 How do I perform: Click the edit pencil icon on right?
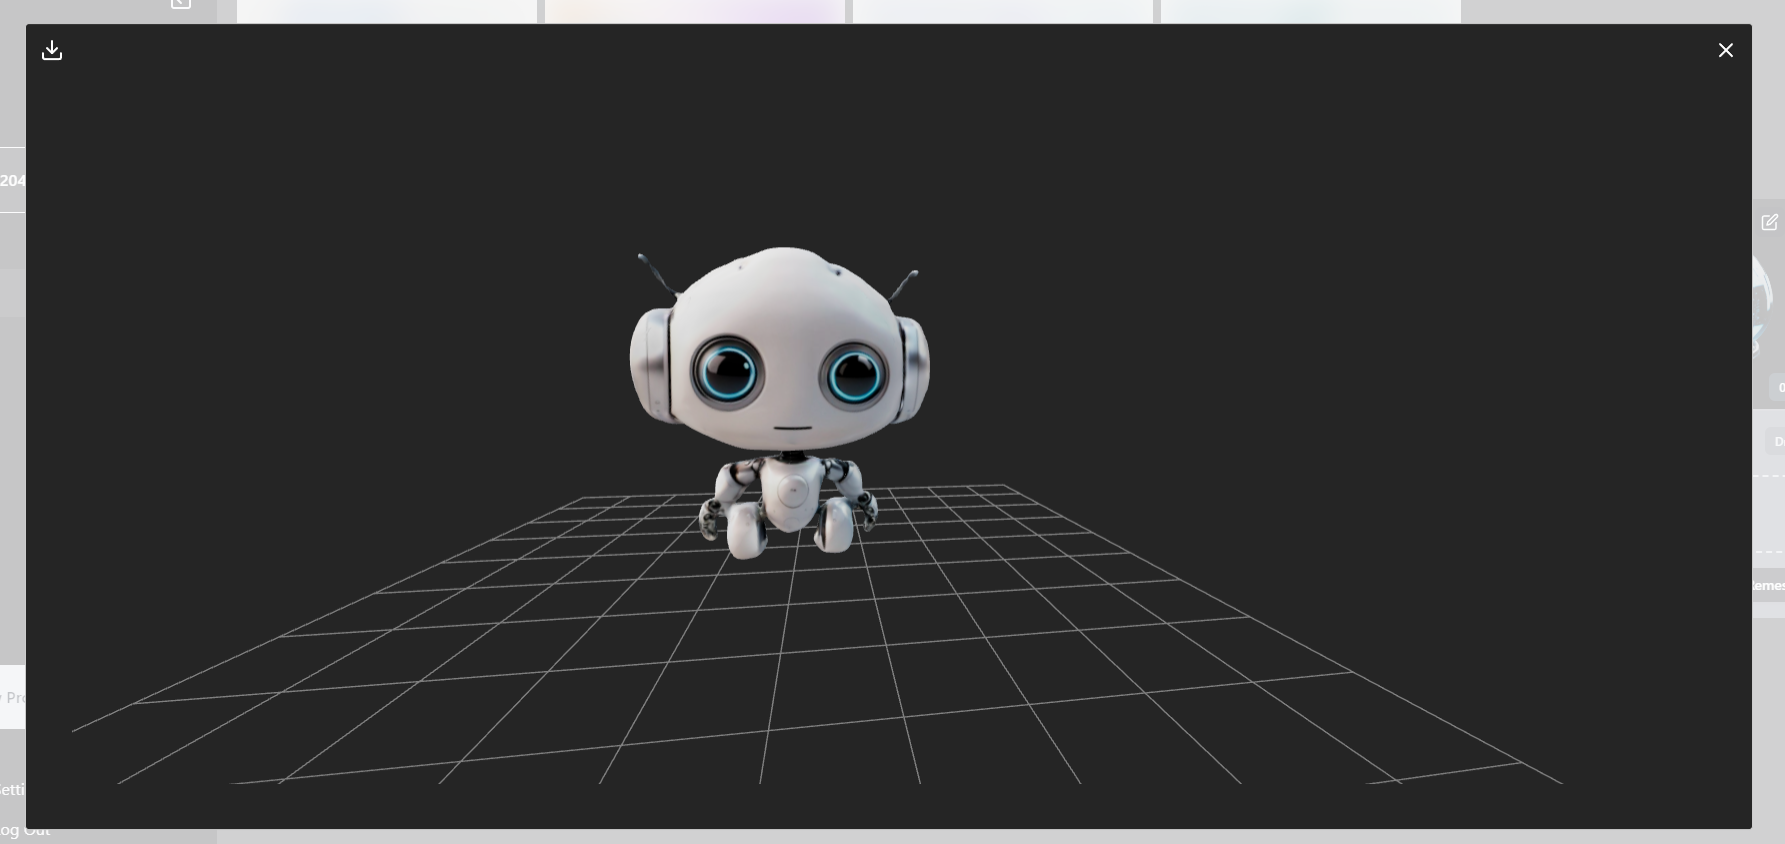click(x=1769, y=222)
